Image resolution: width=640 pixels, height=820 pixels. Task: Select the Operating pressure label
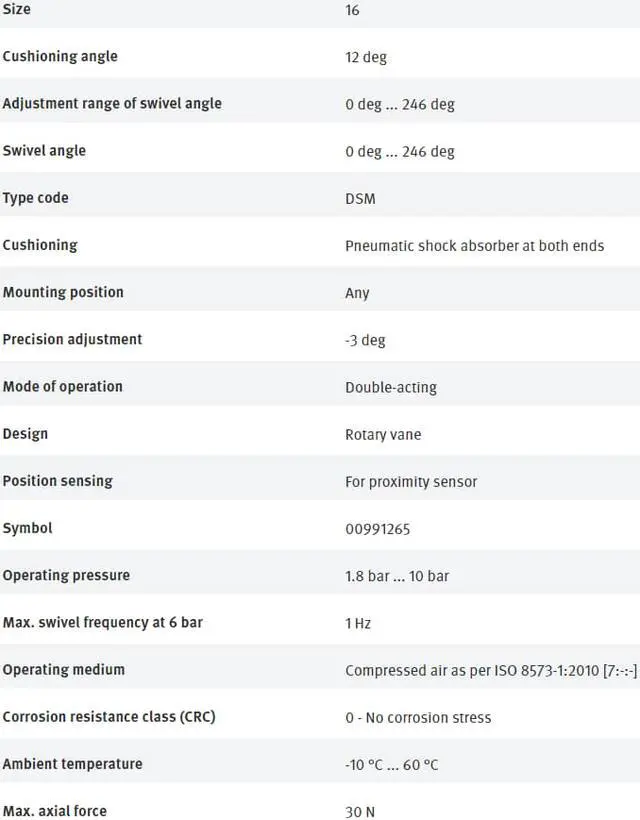(66, 575)
